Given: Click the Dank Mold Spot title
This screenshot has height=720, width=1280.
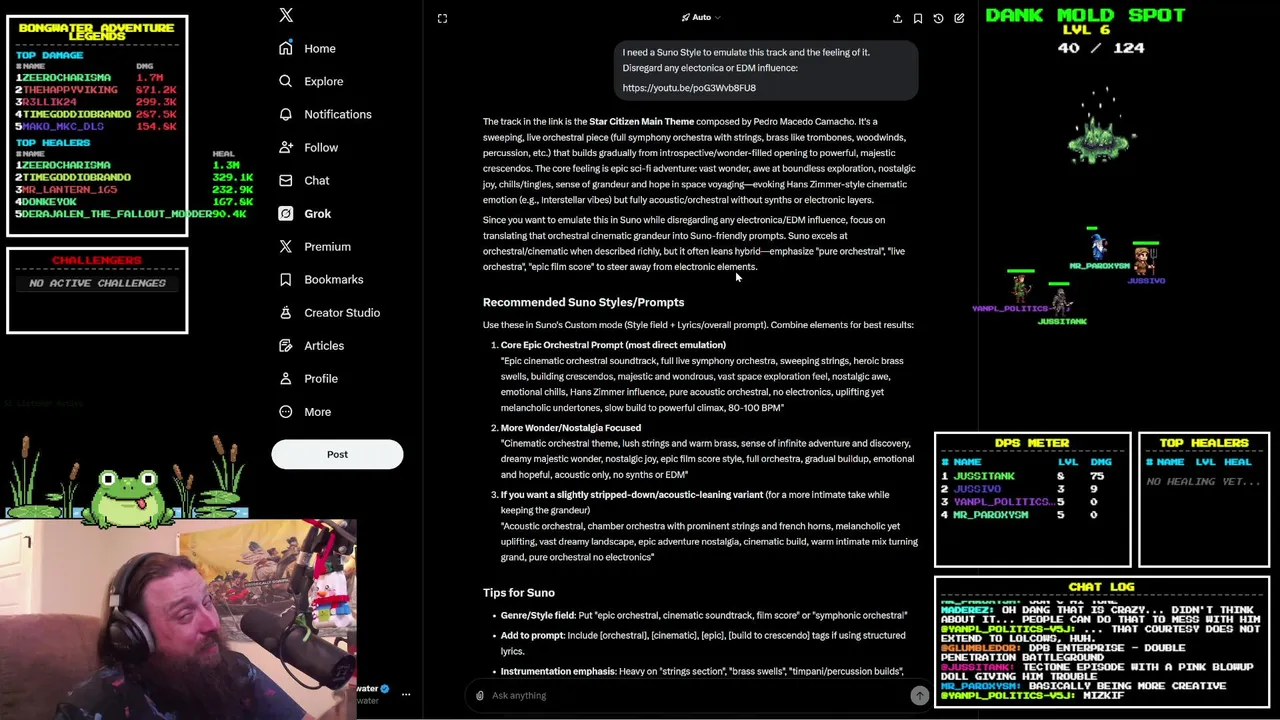Looking at the screenshot, I should pos(1086,15).
